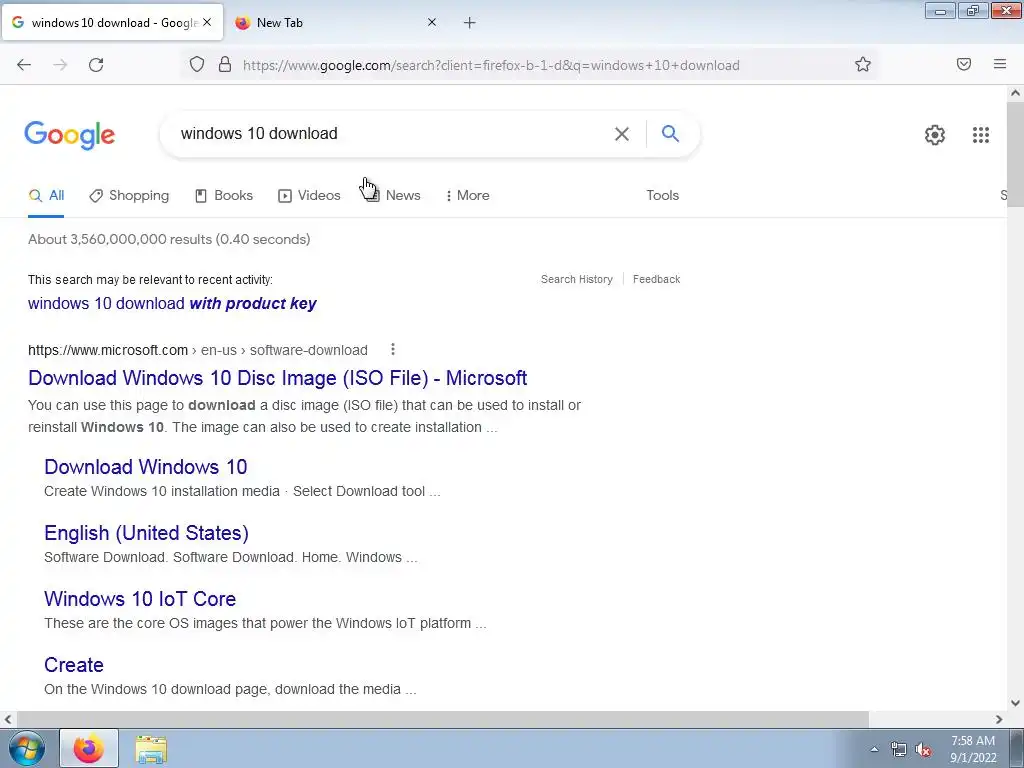Go back to the previous page
1024x768 pixels.
24,65
